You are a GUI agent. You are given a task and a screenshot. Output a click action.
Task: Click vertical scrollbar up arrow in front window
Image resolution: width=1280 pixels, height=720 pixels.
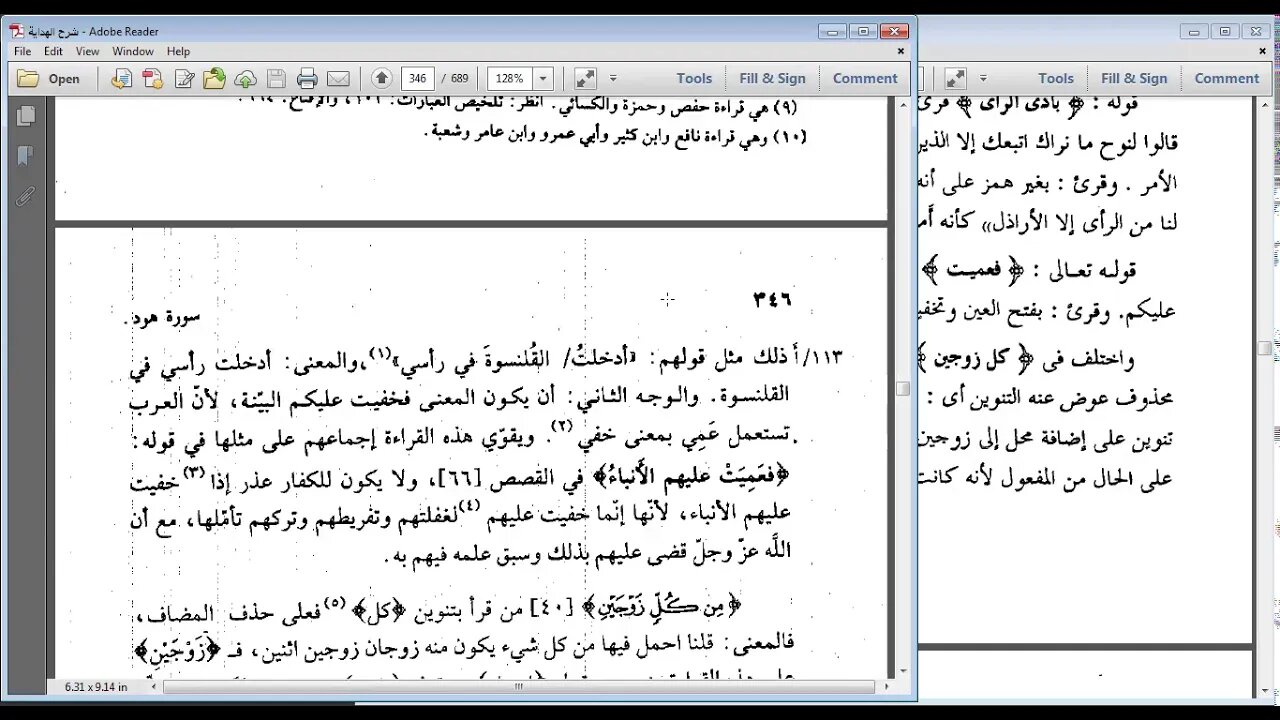click(902, 105)
